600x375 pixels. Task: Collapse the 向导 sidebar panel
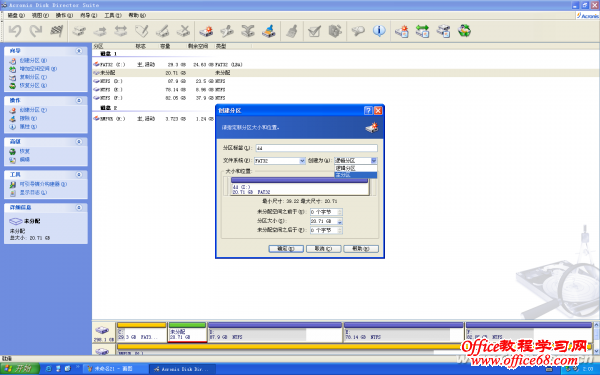tap(79, 51)
